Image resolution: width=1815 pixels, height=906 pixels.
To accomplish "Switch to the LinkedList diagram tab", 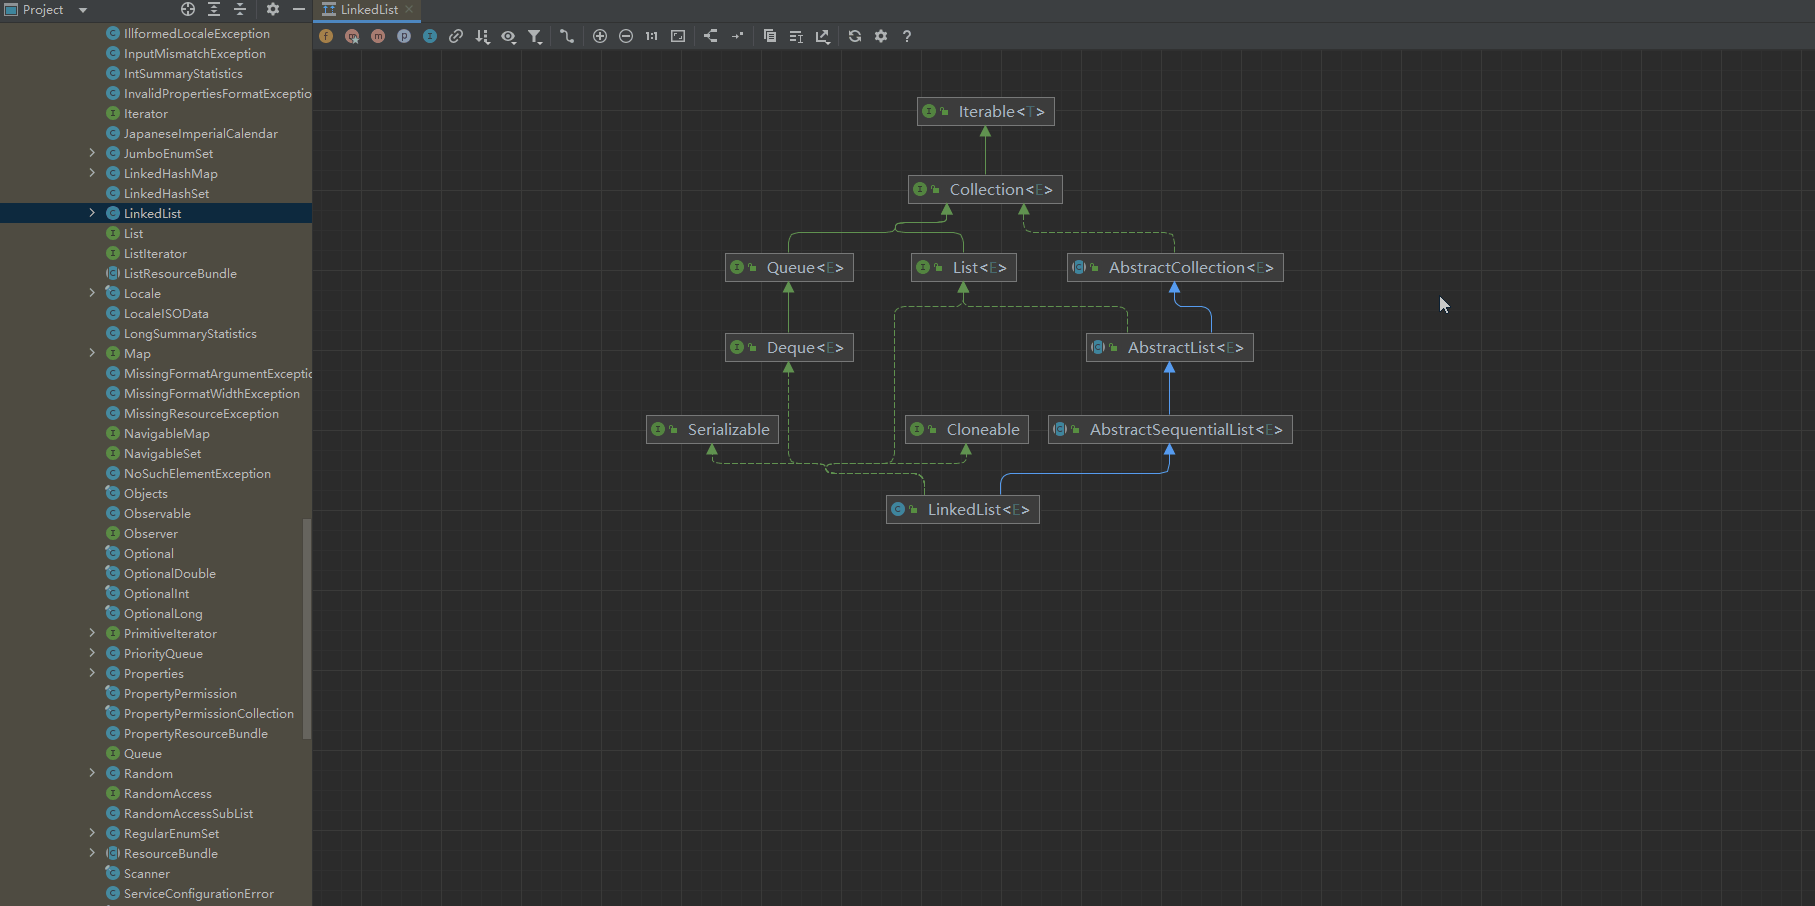I will coord(368,10).
